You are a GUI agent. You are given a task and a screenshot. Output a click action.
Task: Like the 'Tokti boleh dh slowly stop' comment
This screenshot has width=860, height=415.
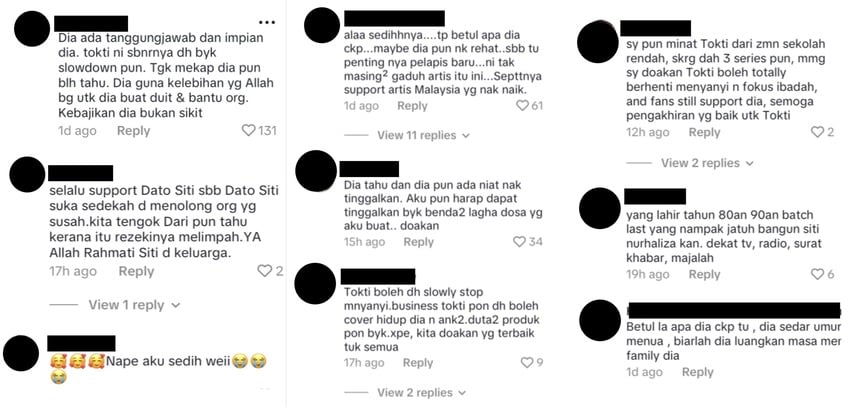[x=527, y=362]
